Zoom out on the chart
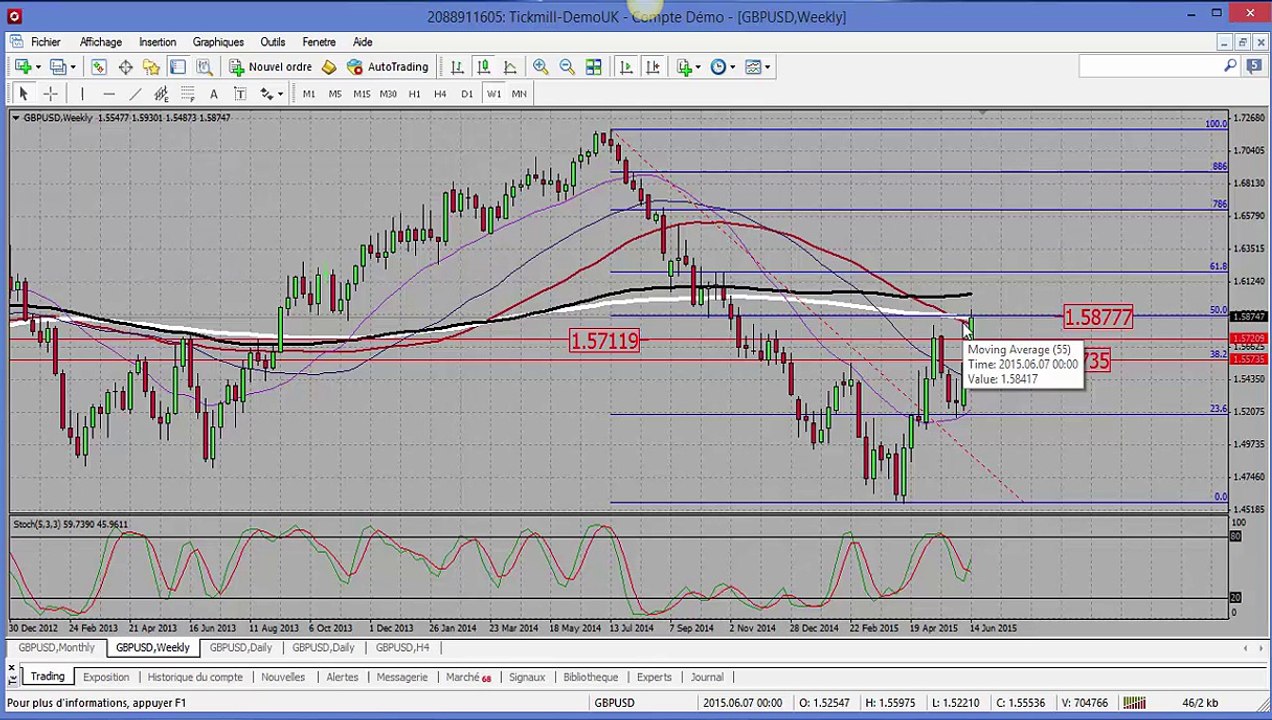1272x720 pixels. 567,67
